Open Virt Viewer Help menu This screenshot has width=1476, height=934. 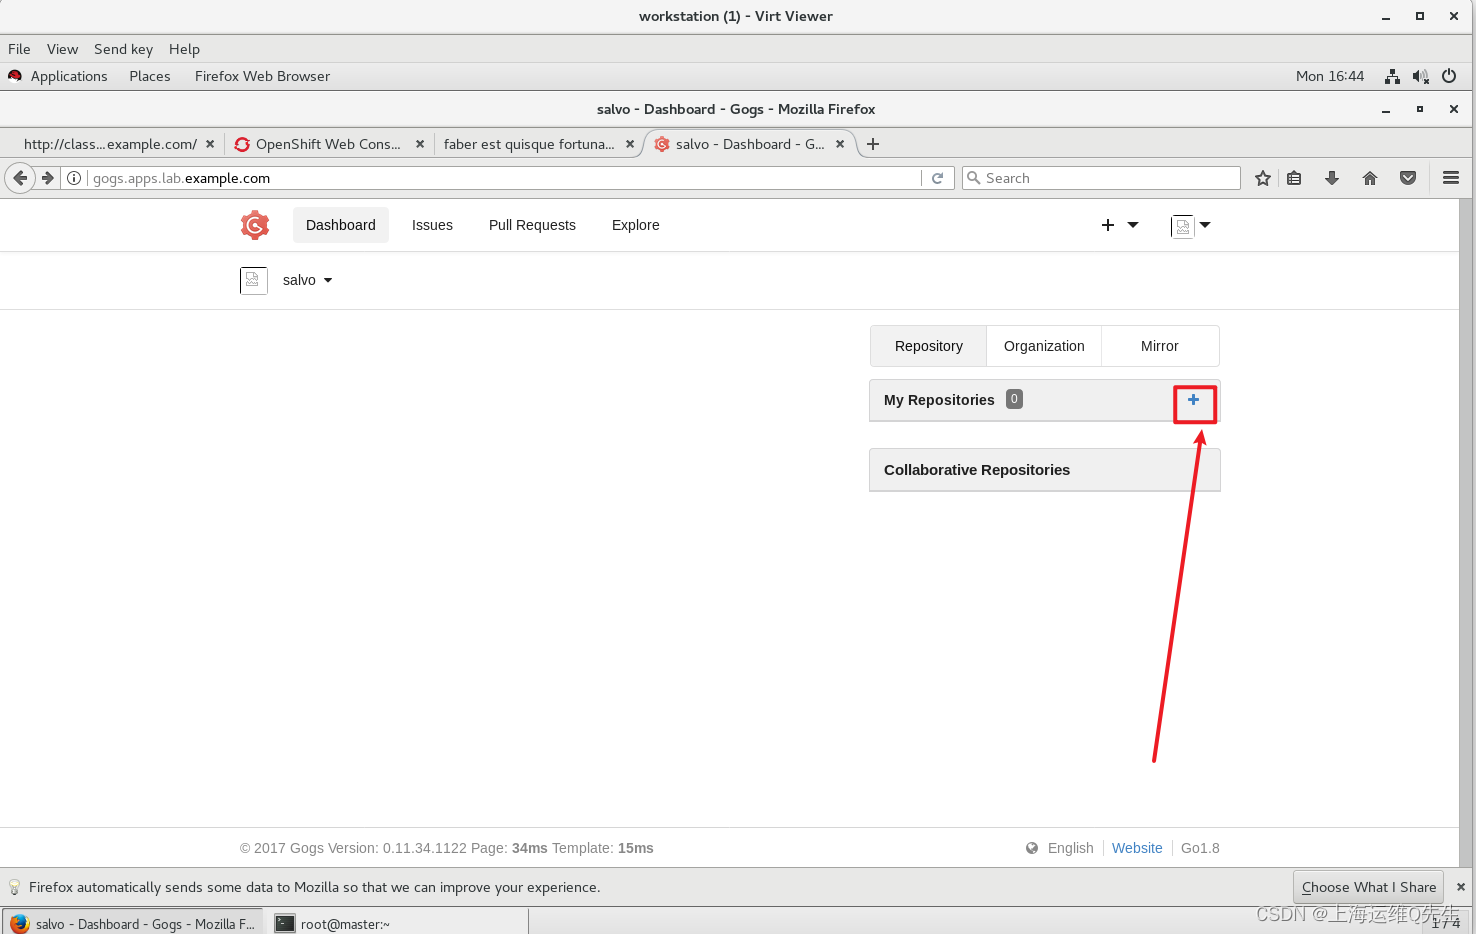pyautogui.click(x=184, y=49)
